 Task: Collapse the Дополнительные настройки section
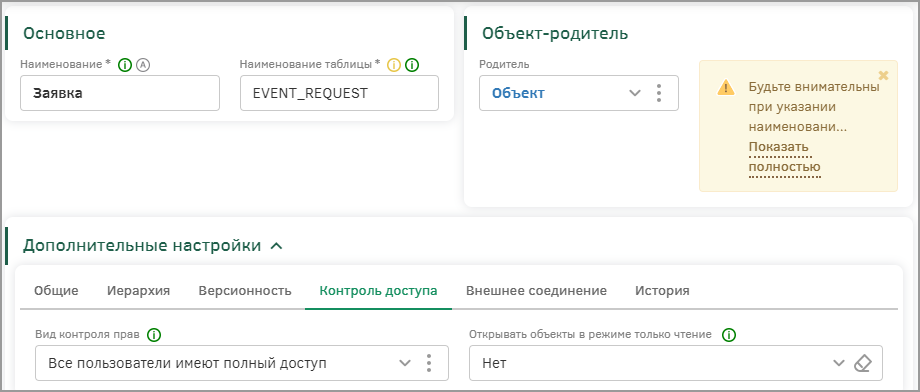click(276, 246)
